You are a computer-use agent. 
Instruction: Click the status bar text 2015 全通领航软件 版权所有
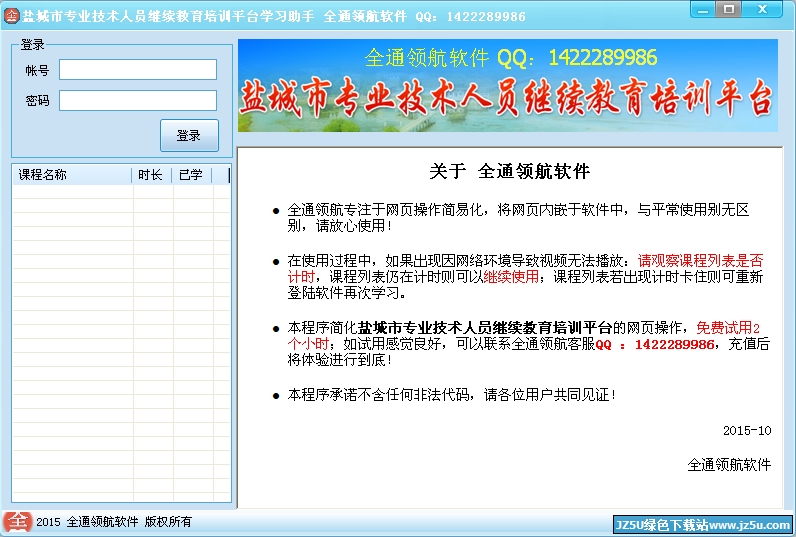tap(114, 522)
